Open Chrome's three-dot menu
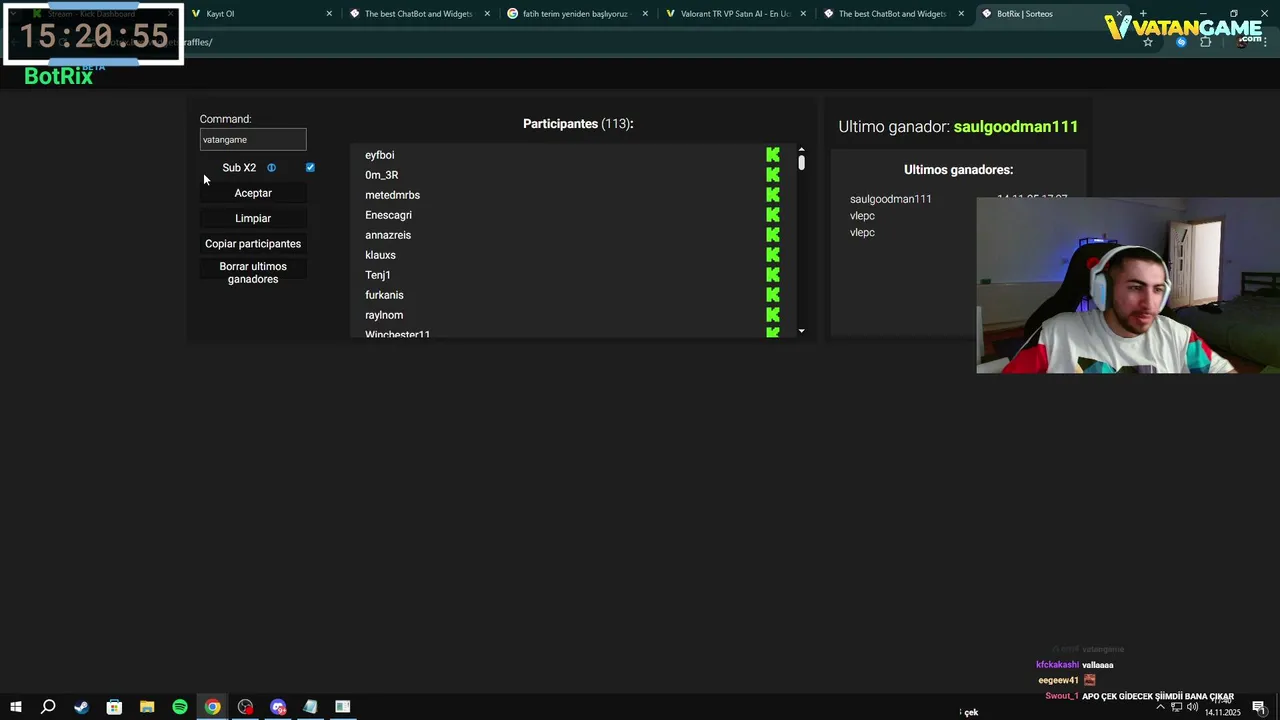Viewport: 1280px width, 720px height. [x=1266, y=42]
